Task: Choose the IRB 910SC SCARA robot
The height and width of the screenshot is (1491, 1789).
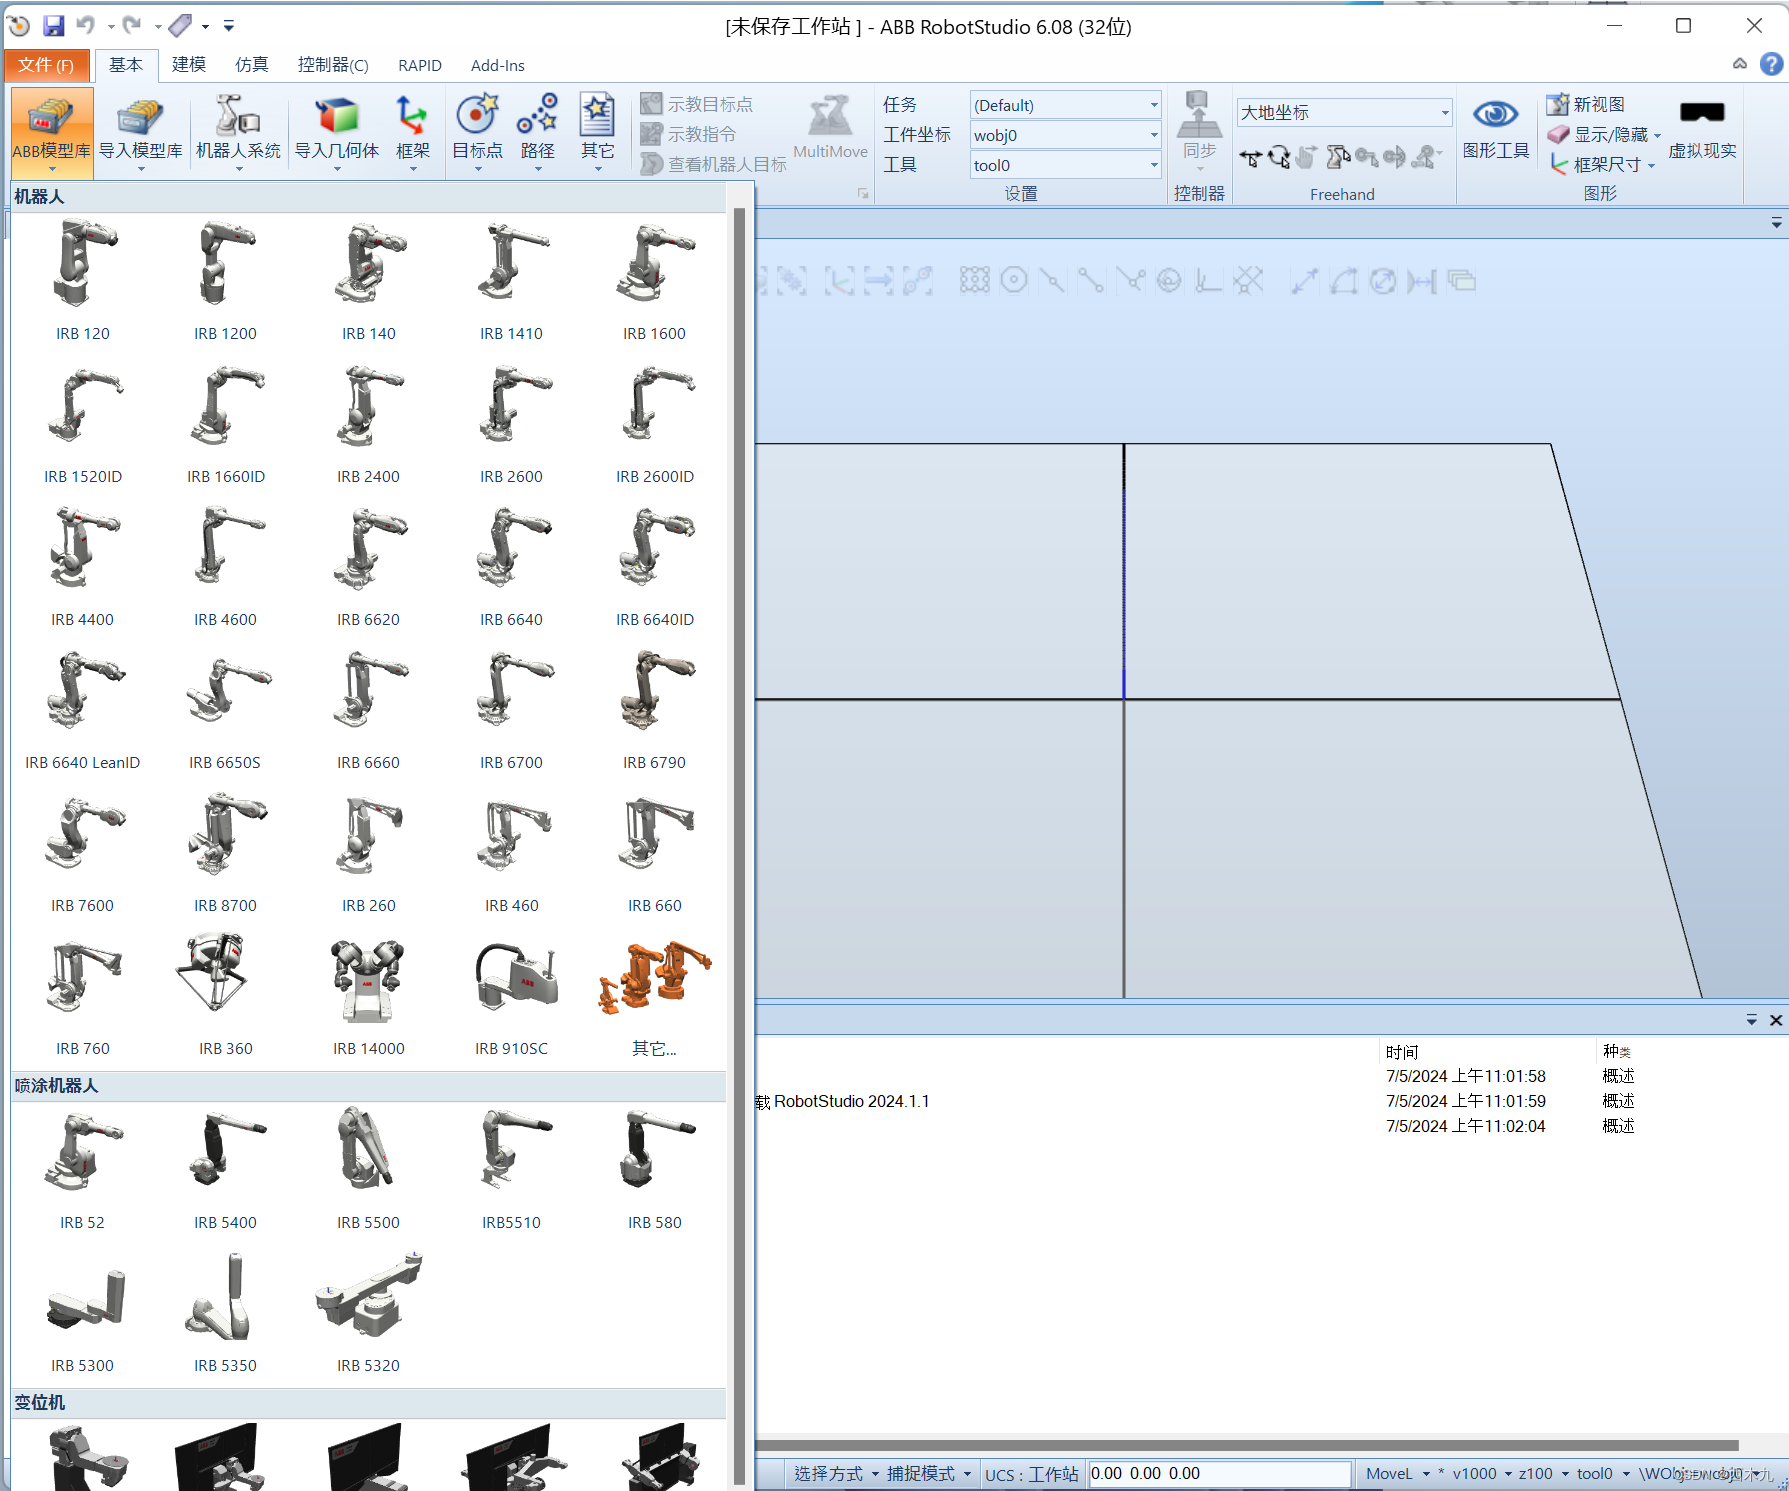Action: (511, 995)
